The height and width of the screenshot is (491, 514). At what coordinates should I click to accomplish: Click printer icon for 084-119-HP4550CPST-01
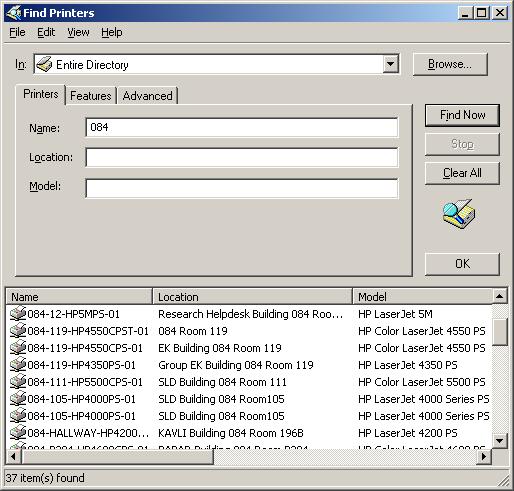click(18, 330)
